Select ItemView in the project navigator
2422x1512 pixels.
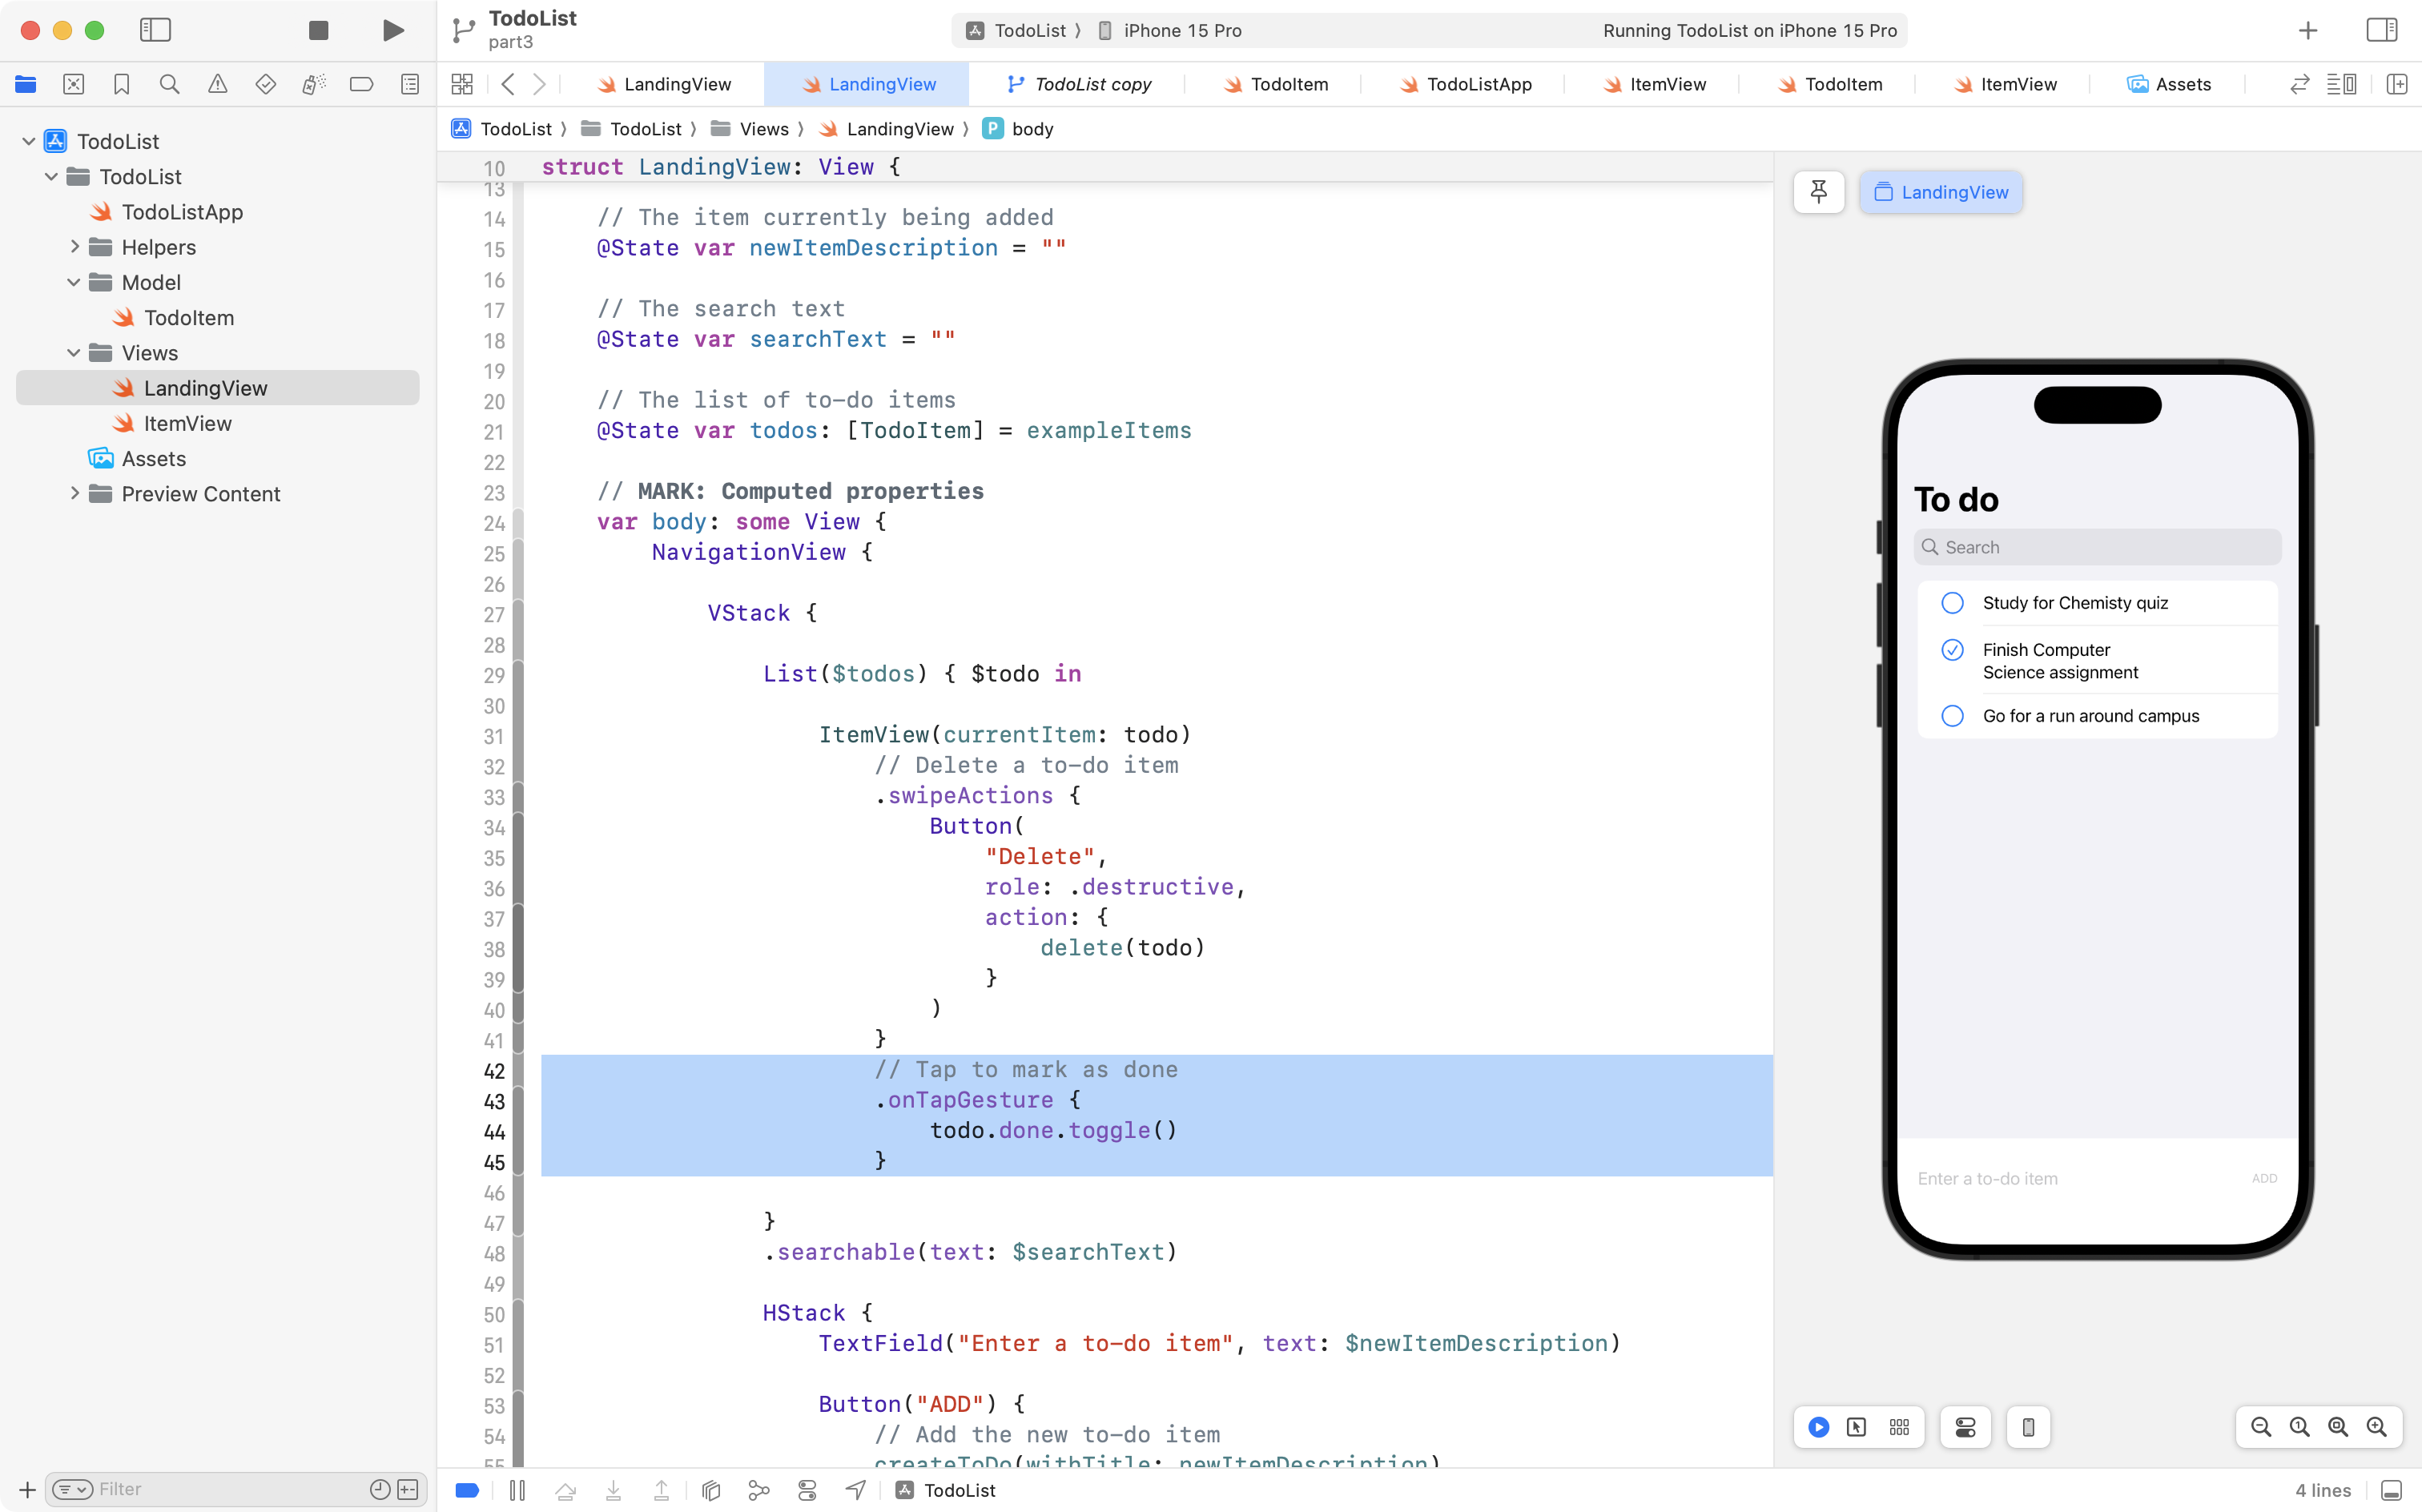tap(187, 424)
